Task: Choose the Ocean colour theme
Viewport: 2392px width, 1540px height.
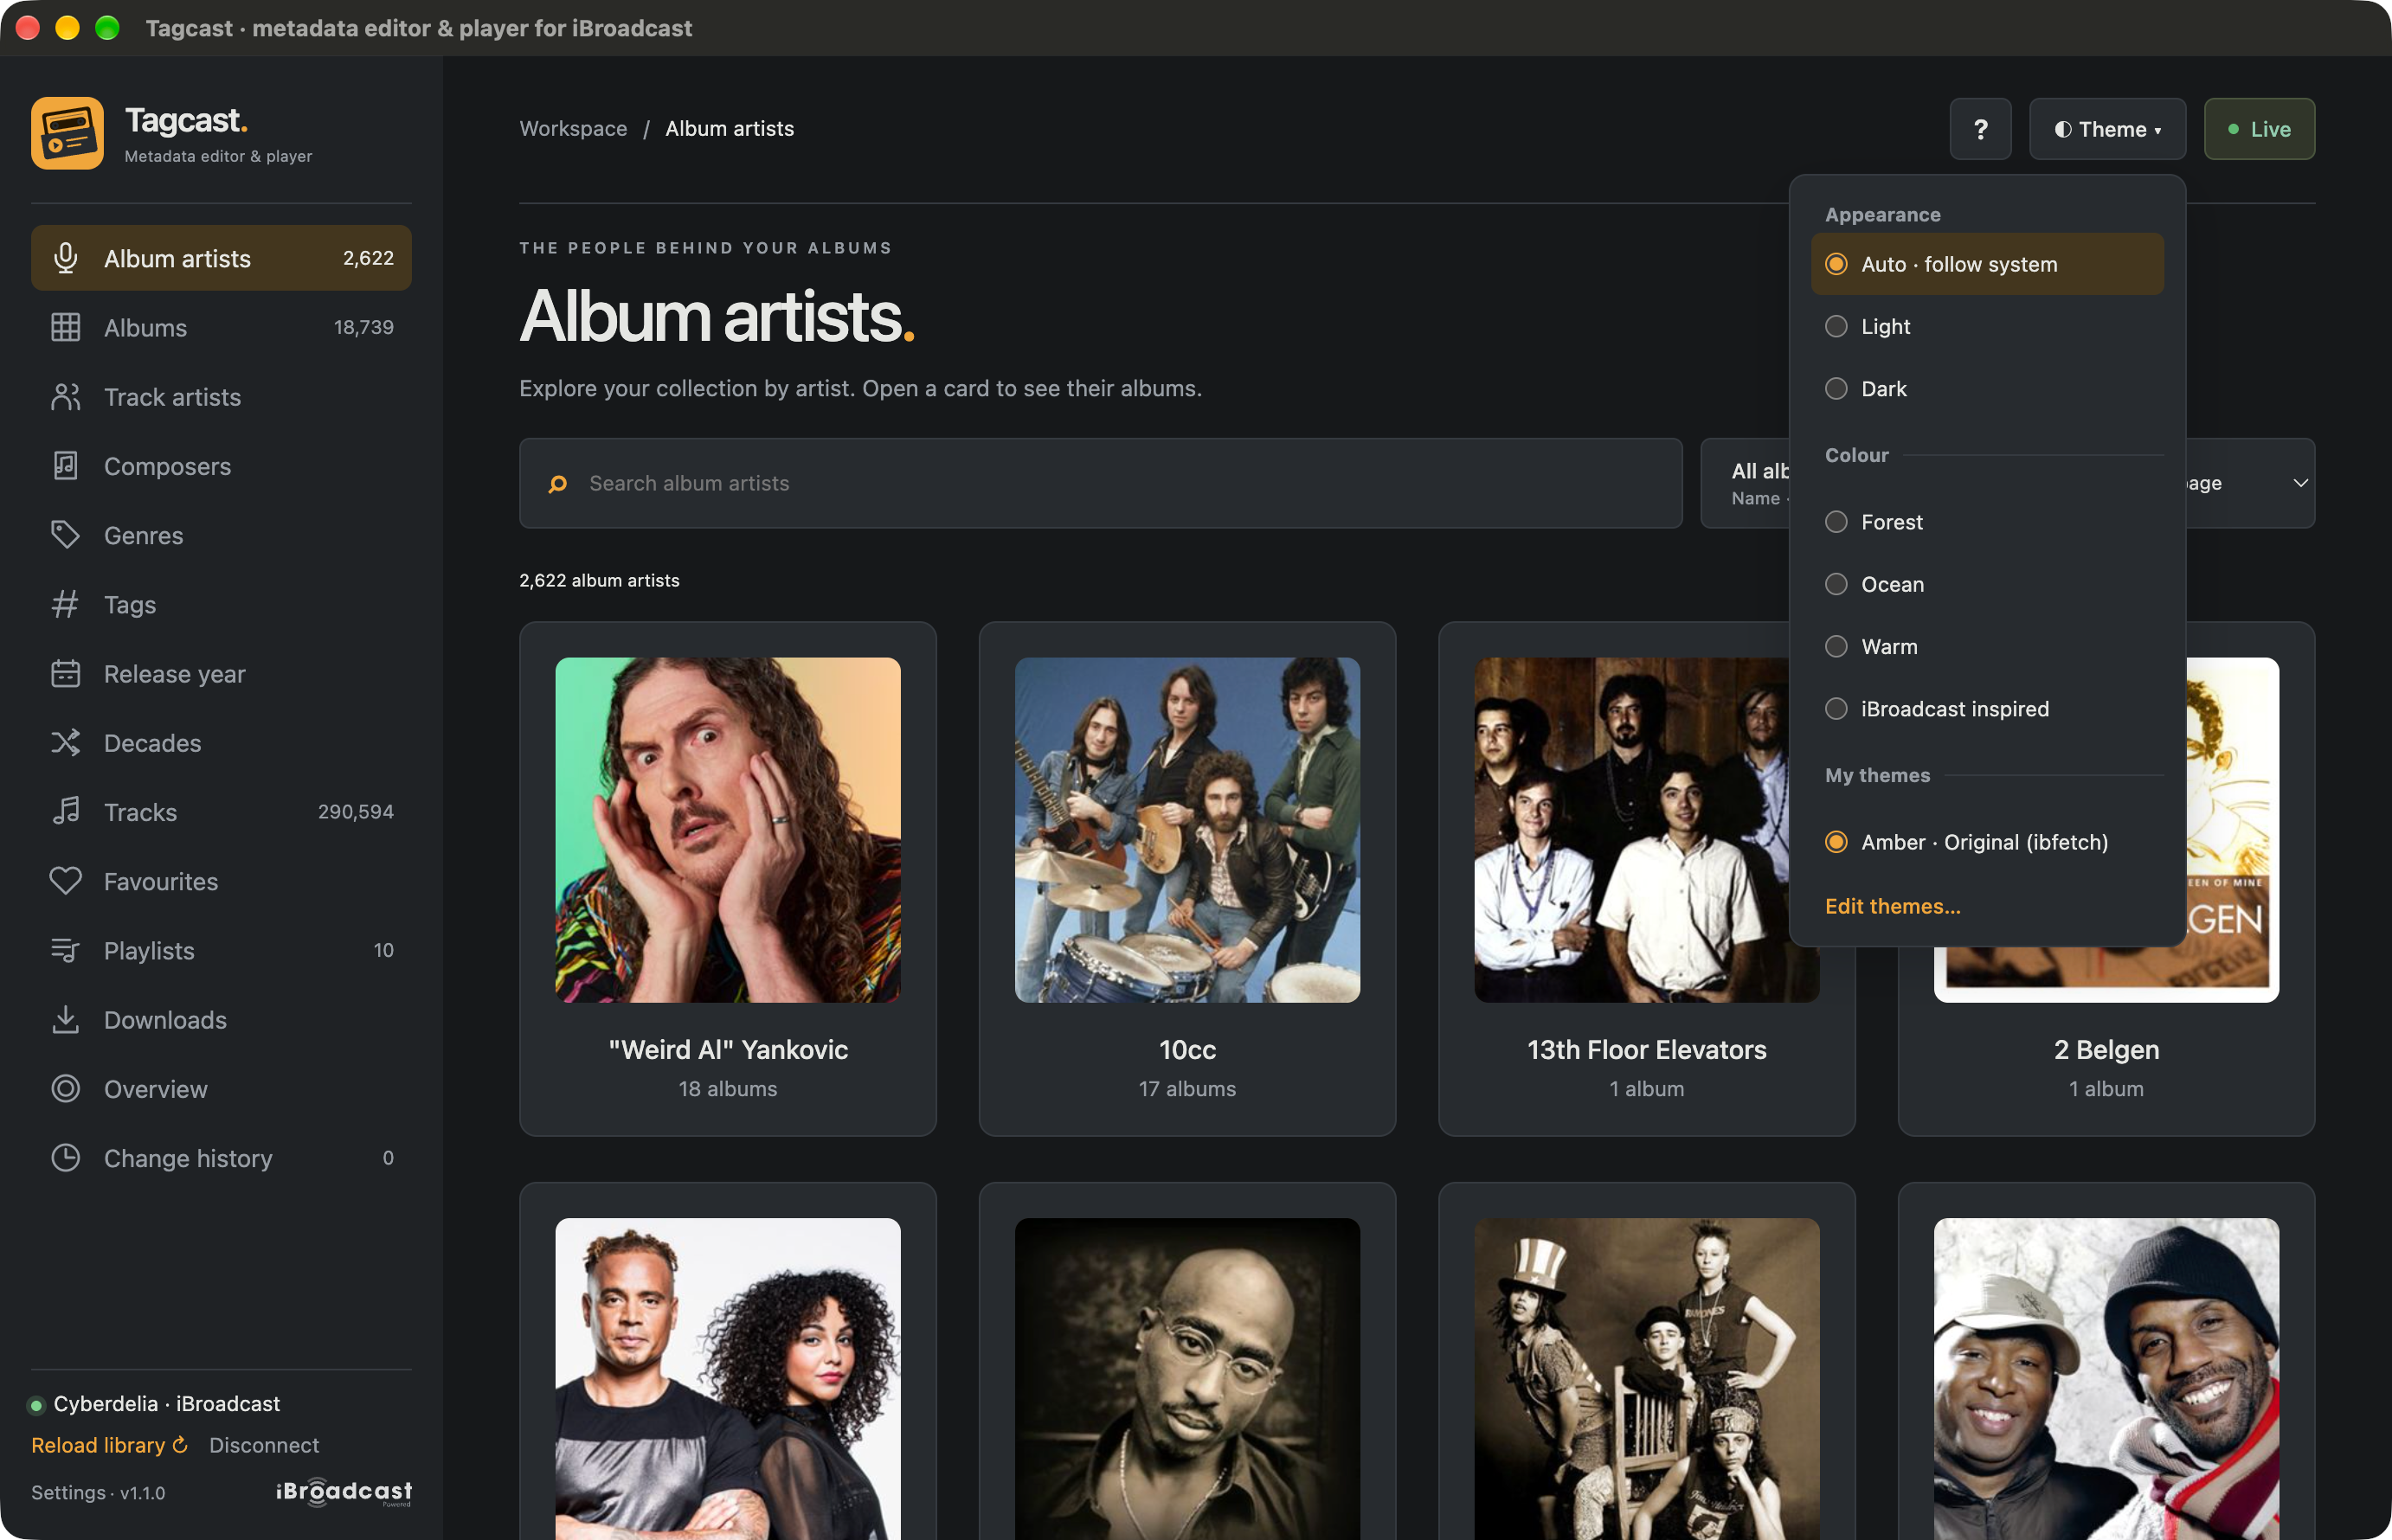Action: coord(1987,584)
